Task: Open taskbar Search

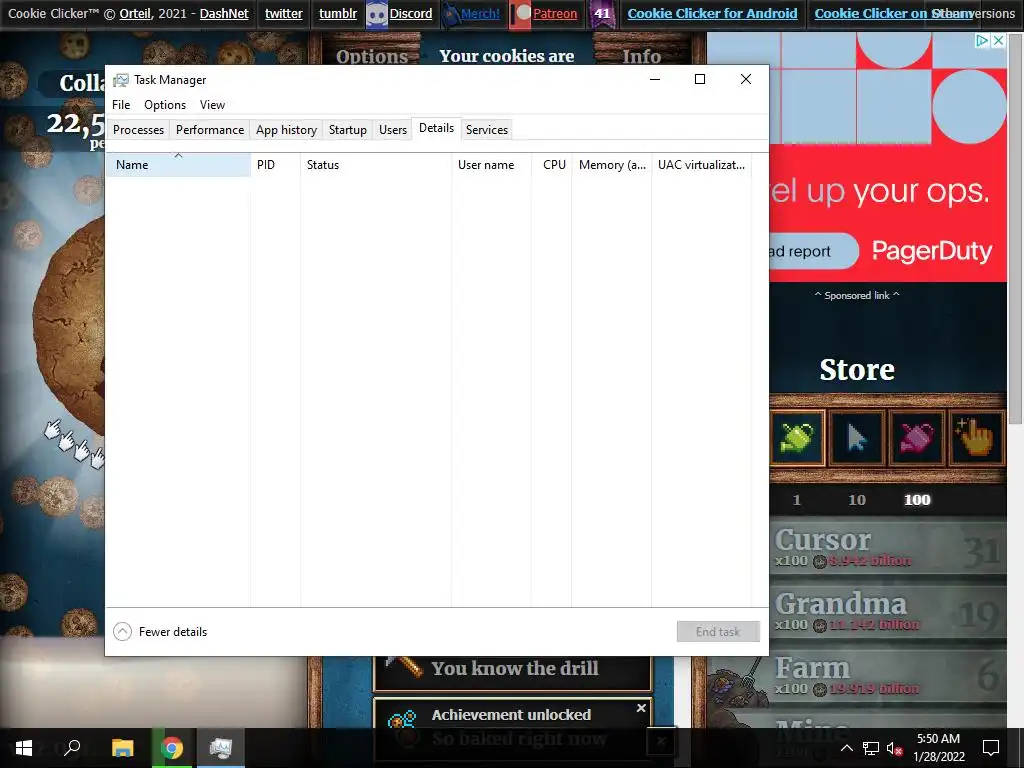Action: [72, 748]
